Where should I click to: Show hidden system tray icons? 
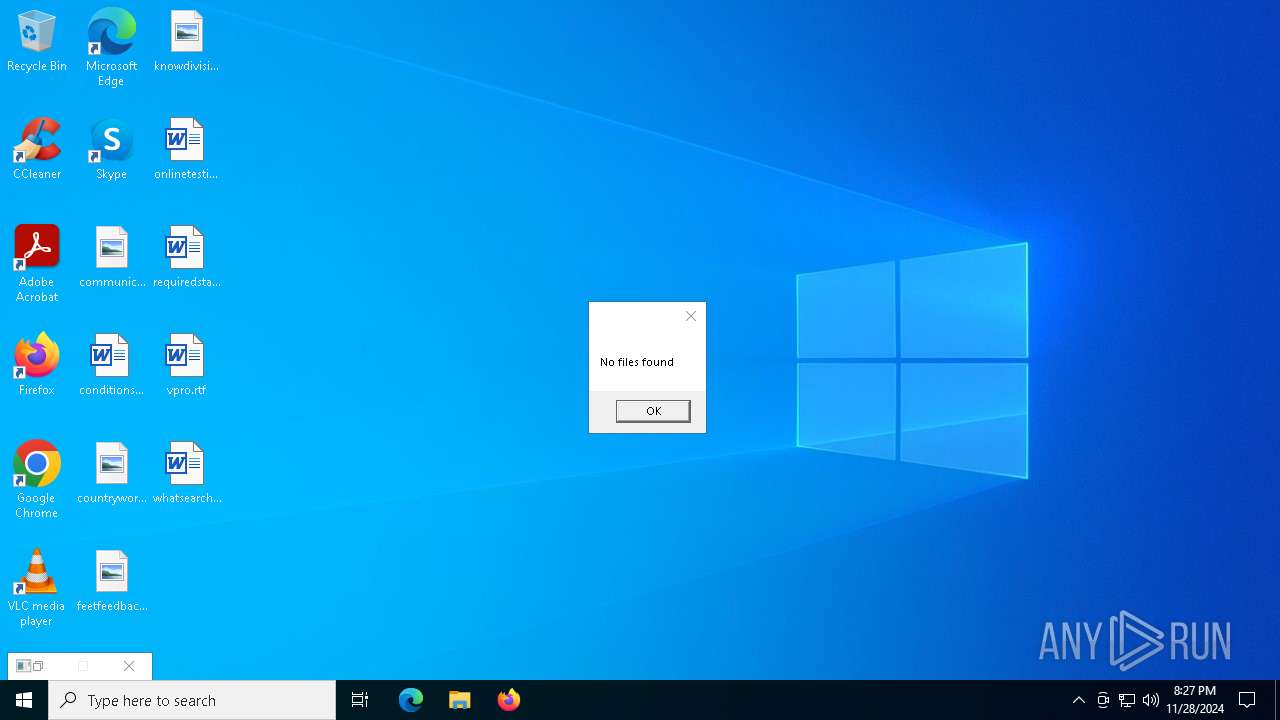coord(1079,700)
